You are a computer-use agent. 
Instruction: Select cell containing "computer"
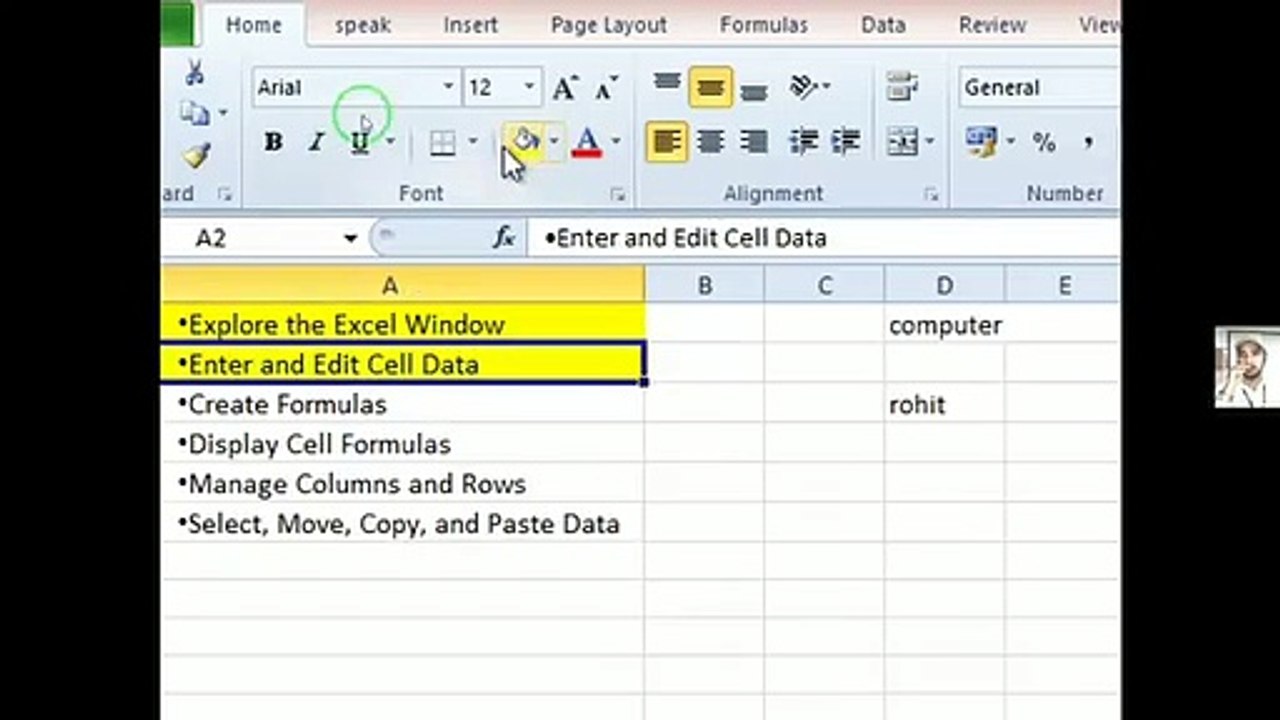click(x=945, y=324)
